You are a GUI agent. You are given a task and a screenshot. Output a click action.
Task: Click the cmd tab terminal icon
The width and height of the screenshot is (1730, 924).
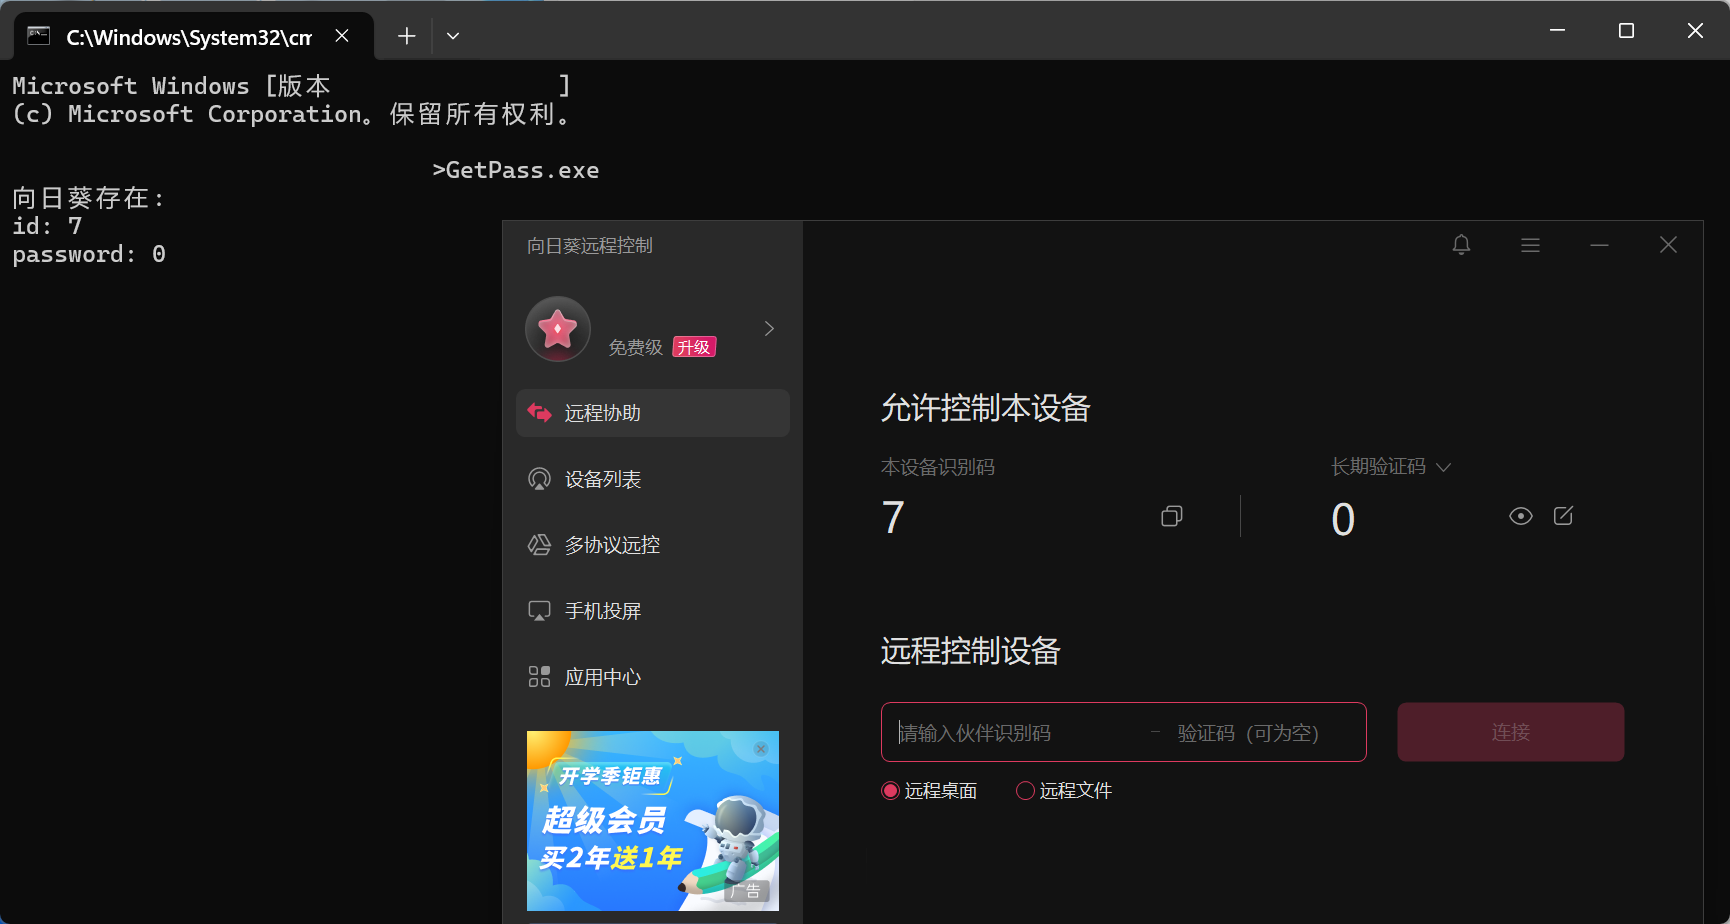tap(39, 36)
